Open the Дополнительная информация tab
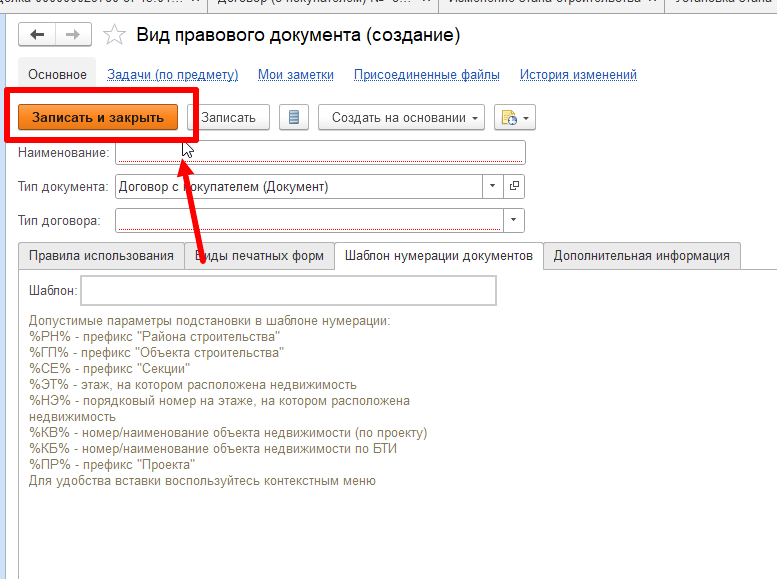Viewport: 777px width, 579px height. tap(641, 256)
